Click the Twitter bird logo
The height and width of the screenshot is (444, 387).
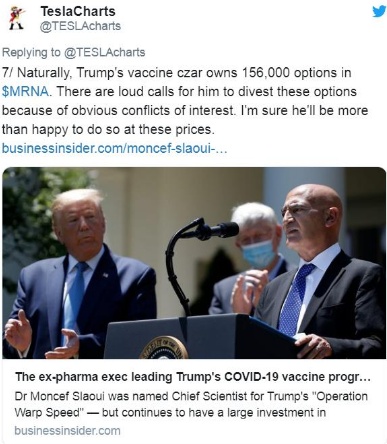point(379,11)
